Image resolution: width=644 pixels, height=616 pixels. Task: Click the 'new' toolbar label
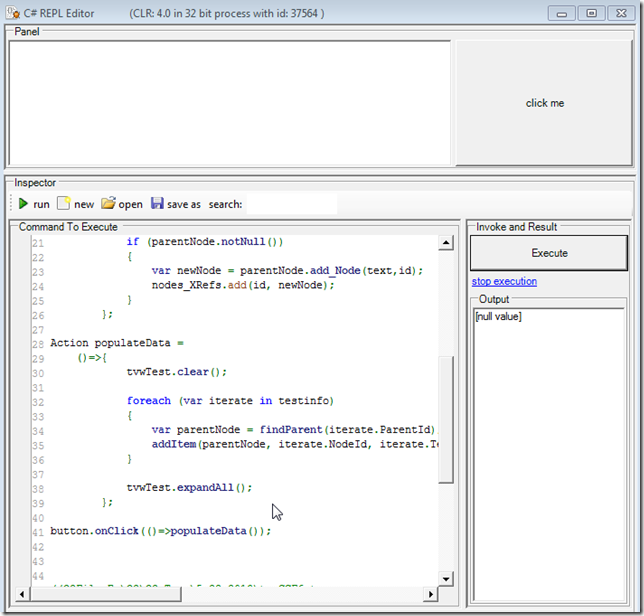point(84,204)
